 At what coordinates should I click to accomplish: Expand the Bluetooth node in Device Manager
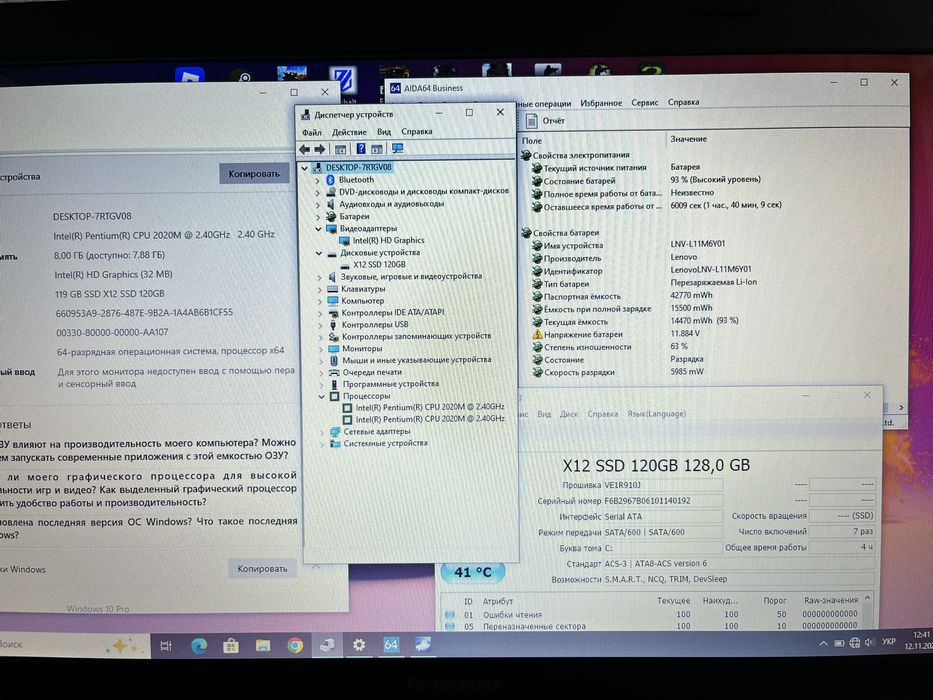(x=318, y=180)
